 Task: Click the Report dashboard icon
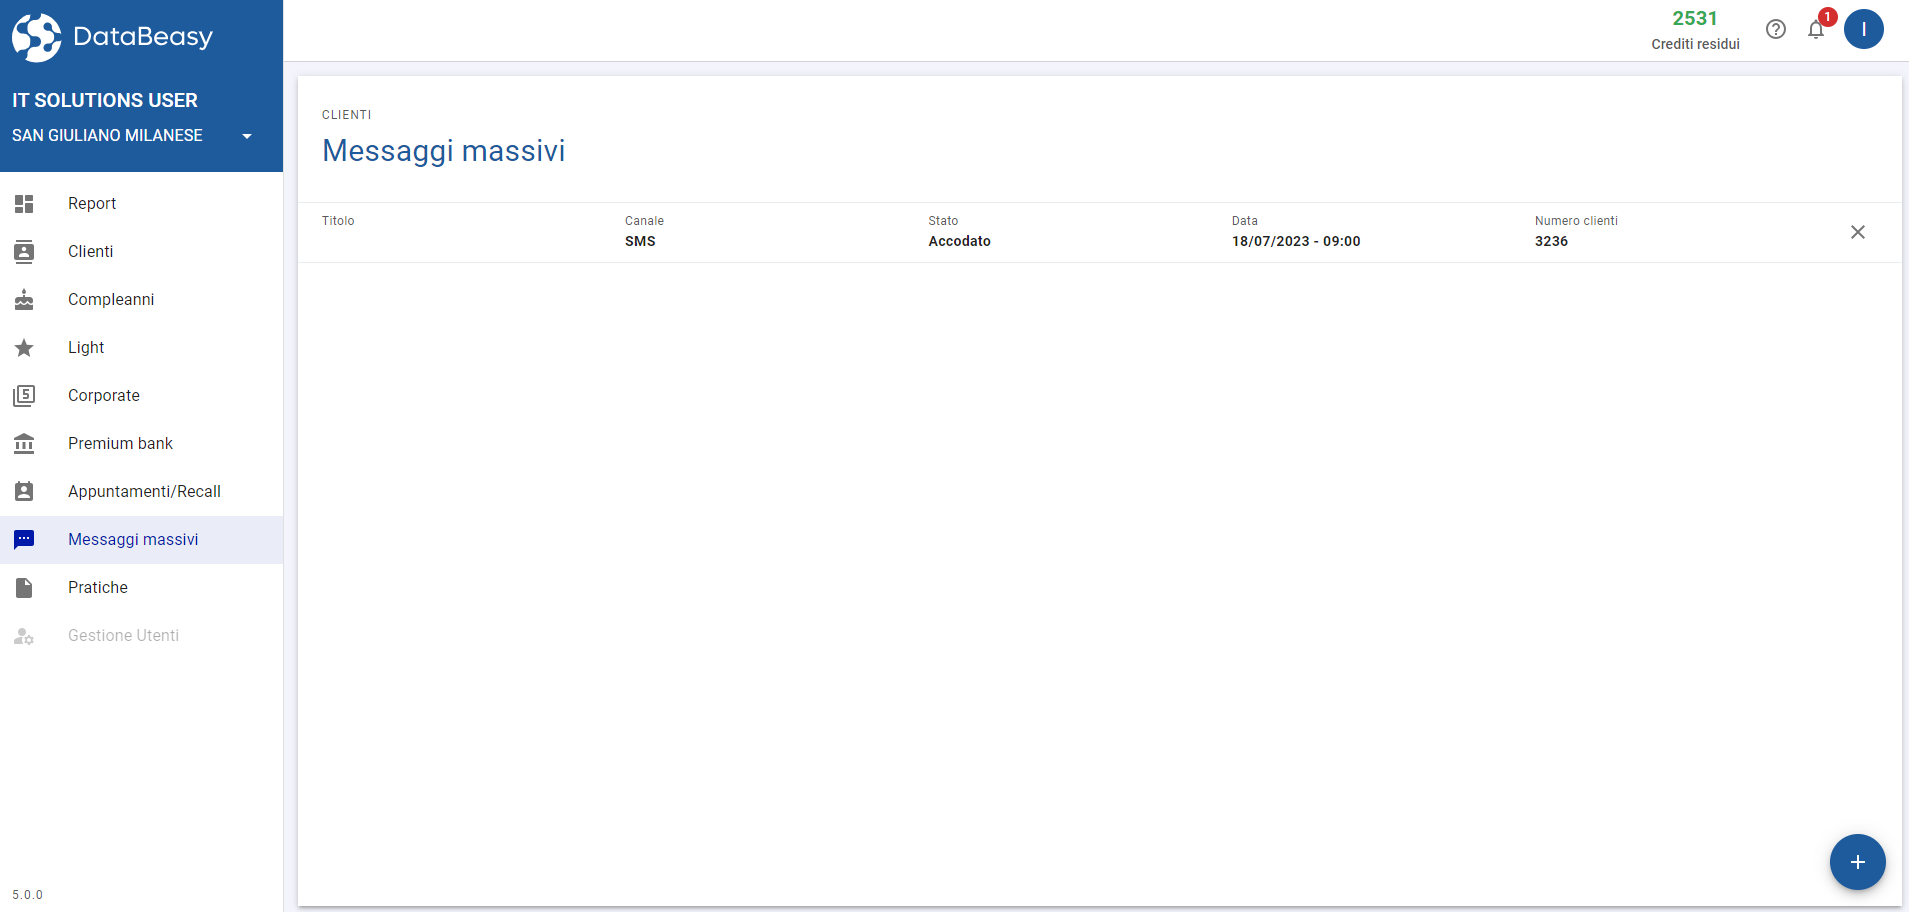[24, 204]
